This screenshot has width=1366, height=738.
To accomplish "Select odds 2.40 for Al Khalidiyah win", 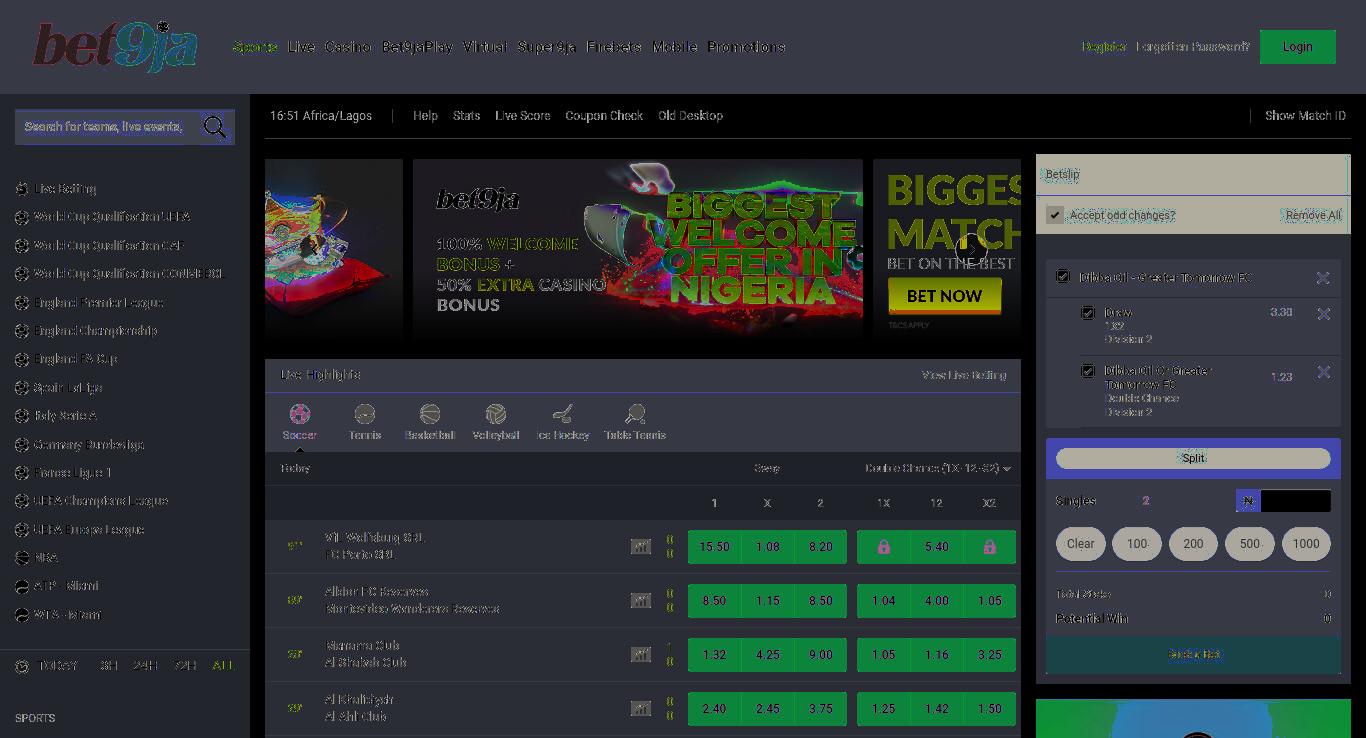I will (714, 709).
